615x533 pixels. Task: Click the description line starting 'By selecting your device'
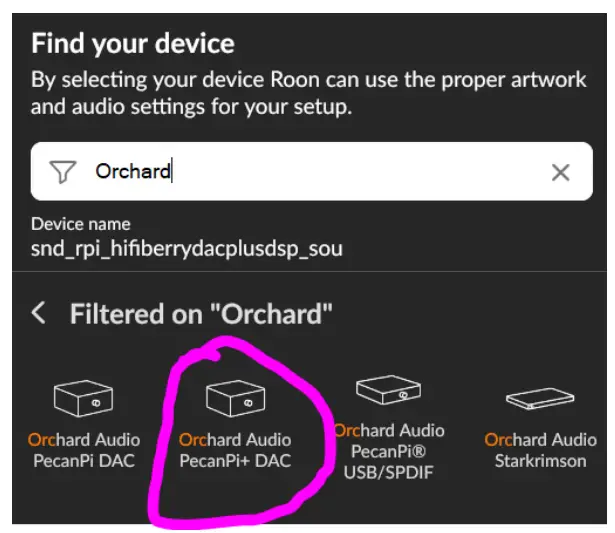(x=308, y=80)
